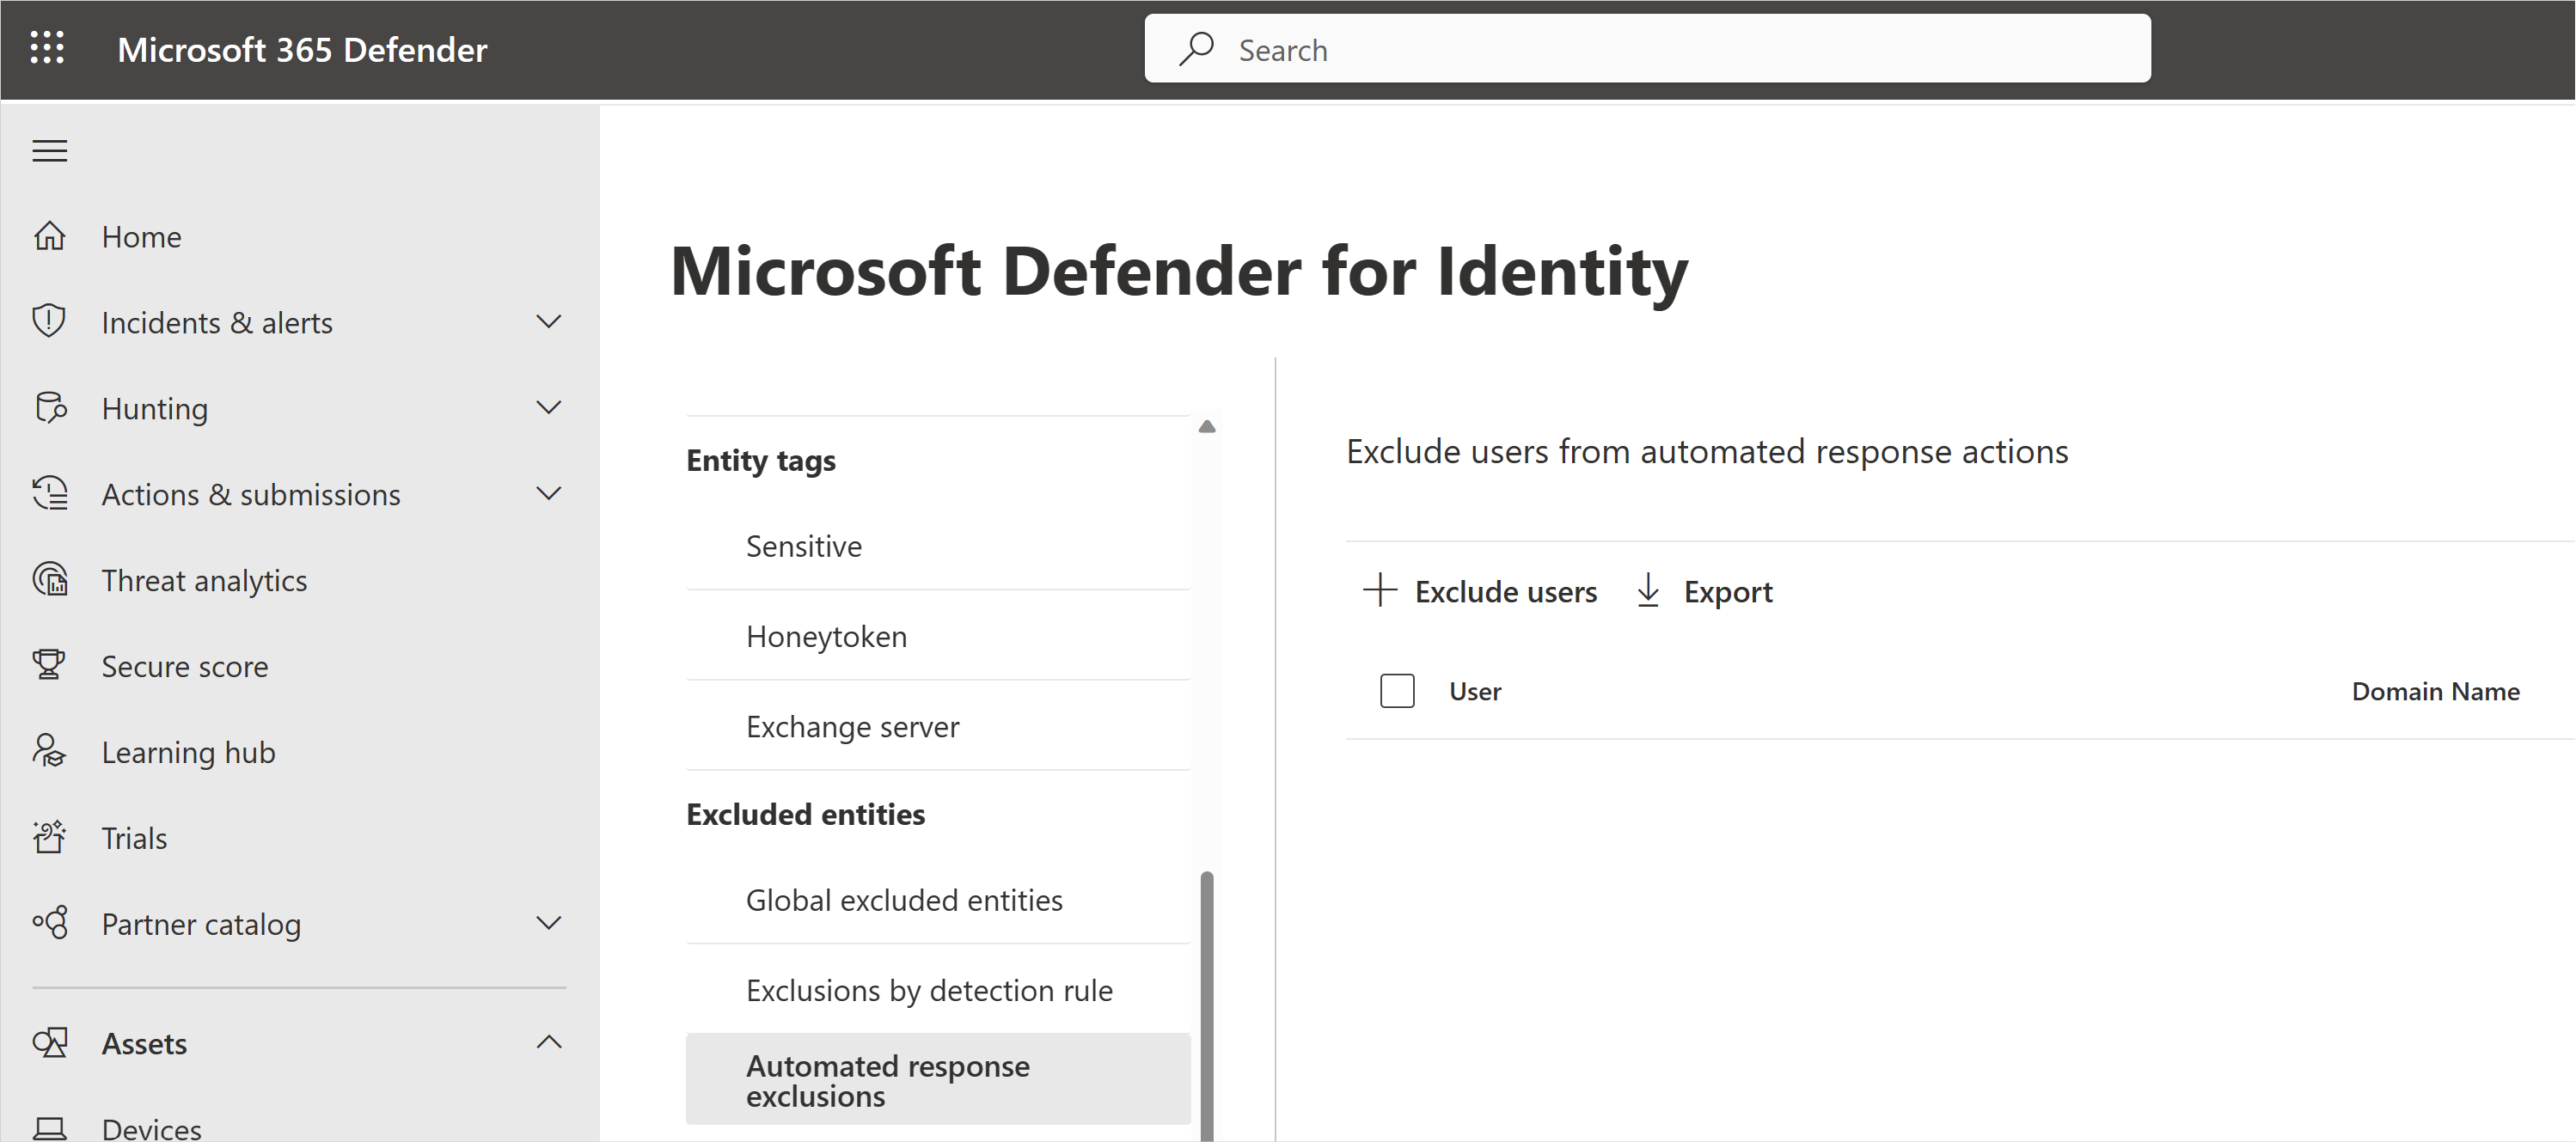Select the Sensitive entity tag
2576x1142 pixels.
pos(805,546)
